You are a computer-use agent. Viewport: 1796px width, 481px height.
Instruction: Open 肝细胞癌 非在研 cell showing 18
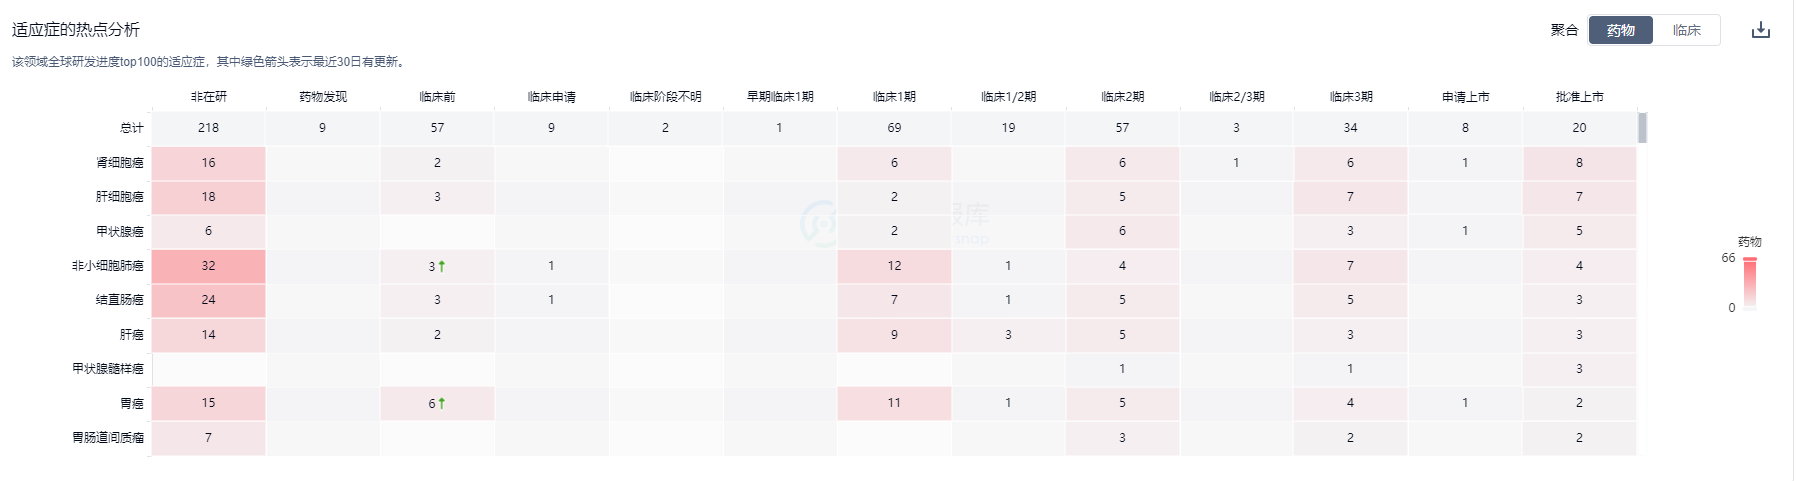[209, 197]
